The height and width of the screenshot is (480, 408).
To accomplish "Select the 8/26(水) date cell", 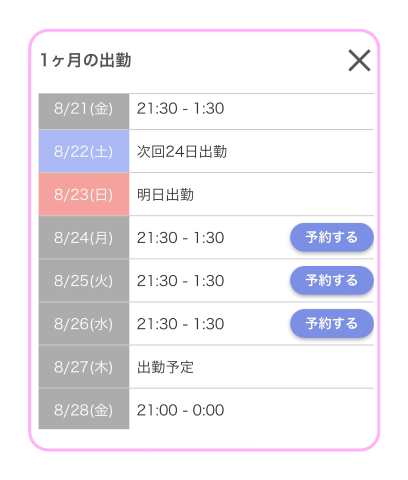I will click(84, 323).
